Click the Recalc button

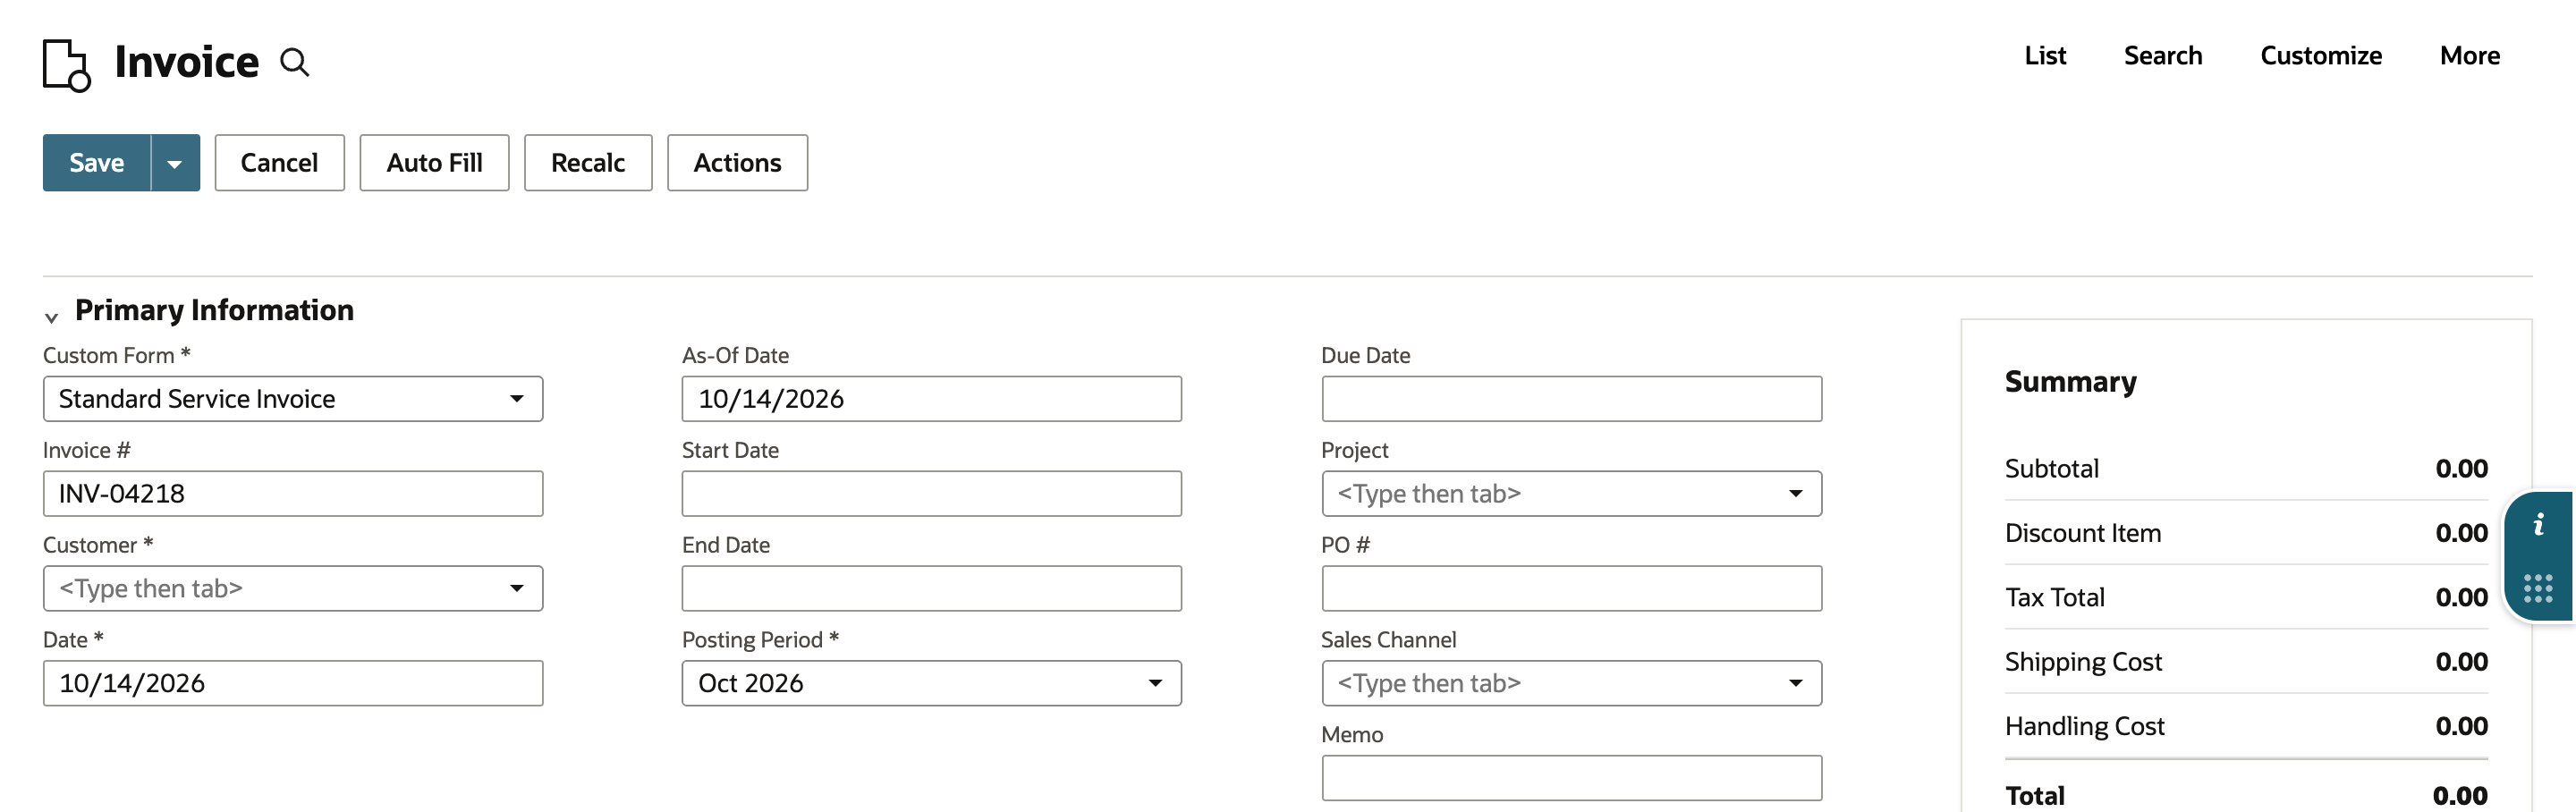(x=588, y=163)
